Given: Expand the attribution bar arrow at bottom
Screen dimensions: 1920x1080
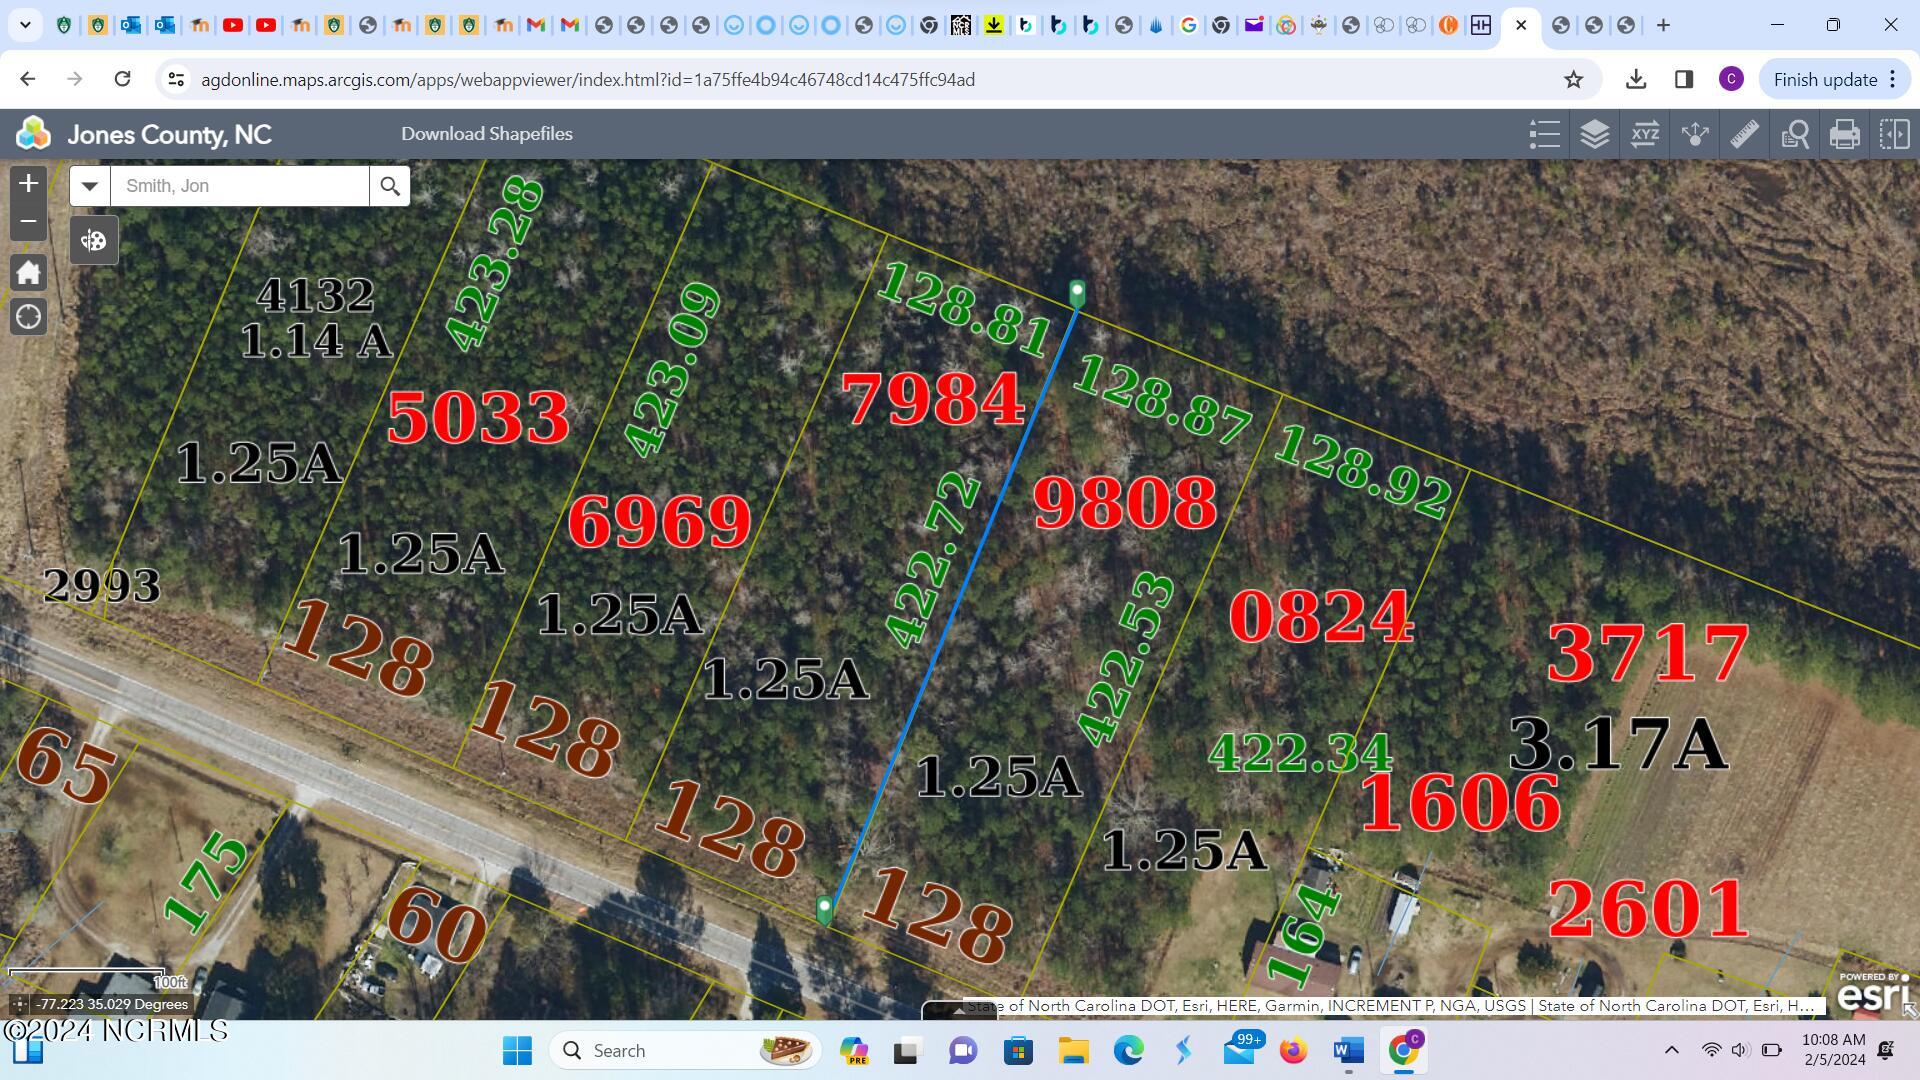Looking at the screenshot, I should 958,1010.
